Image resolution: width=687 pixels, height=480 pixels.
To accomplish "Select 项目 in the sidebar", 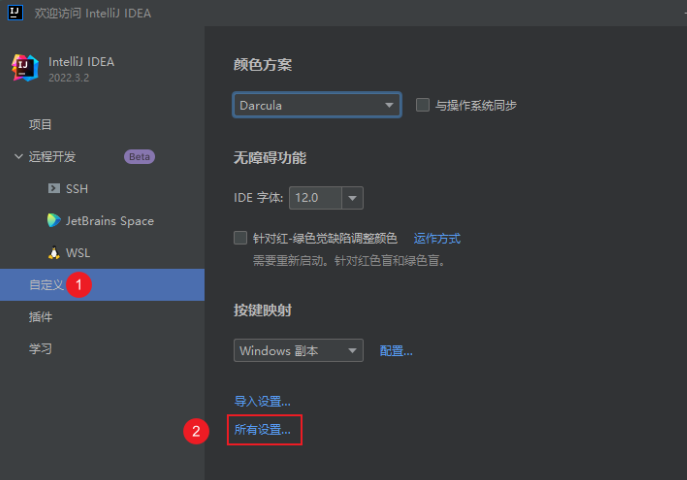I will pyautogui.click(x=40, y=125).
